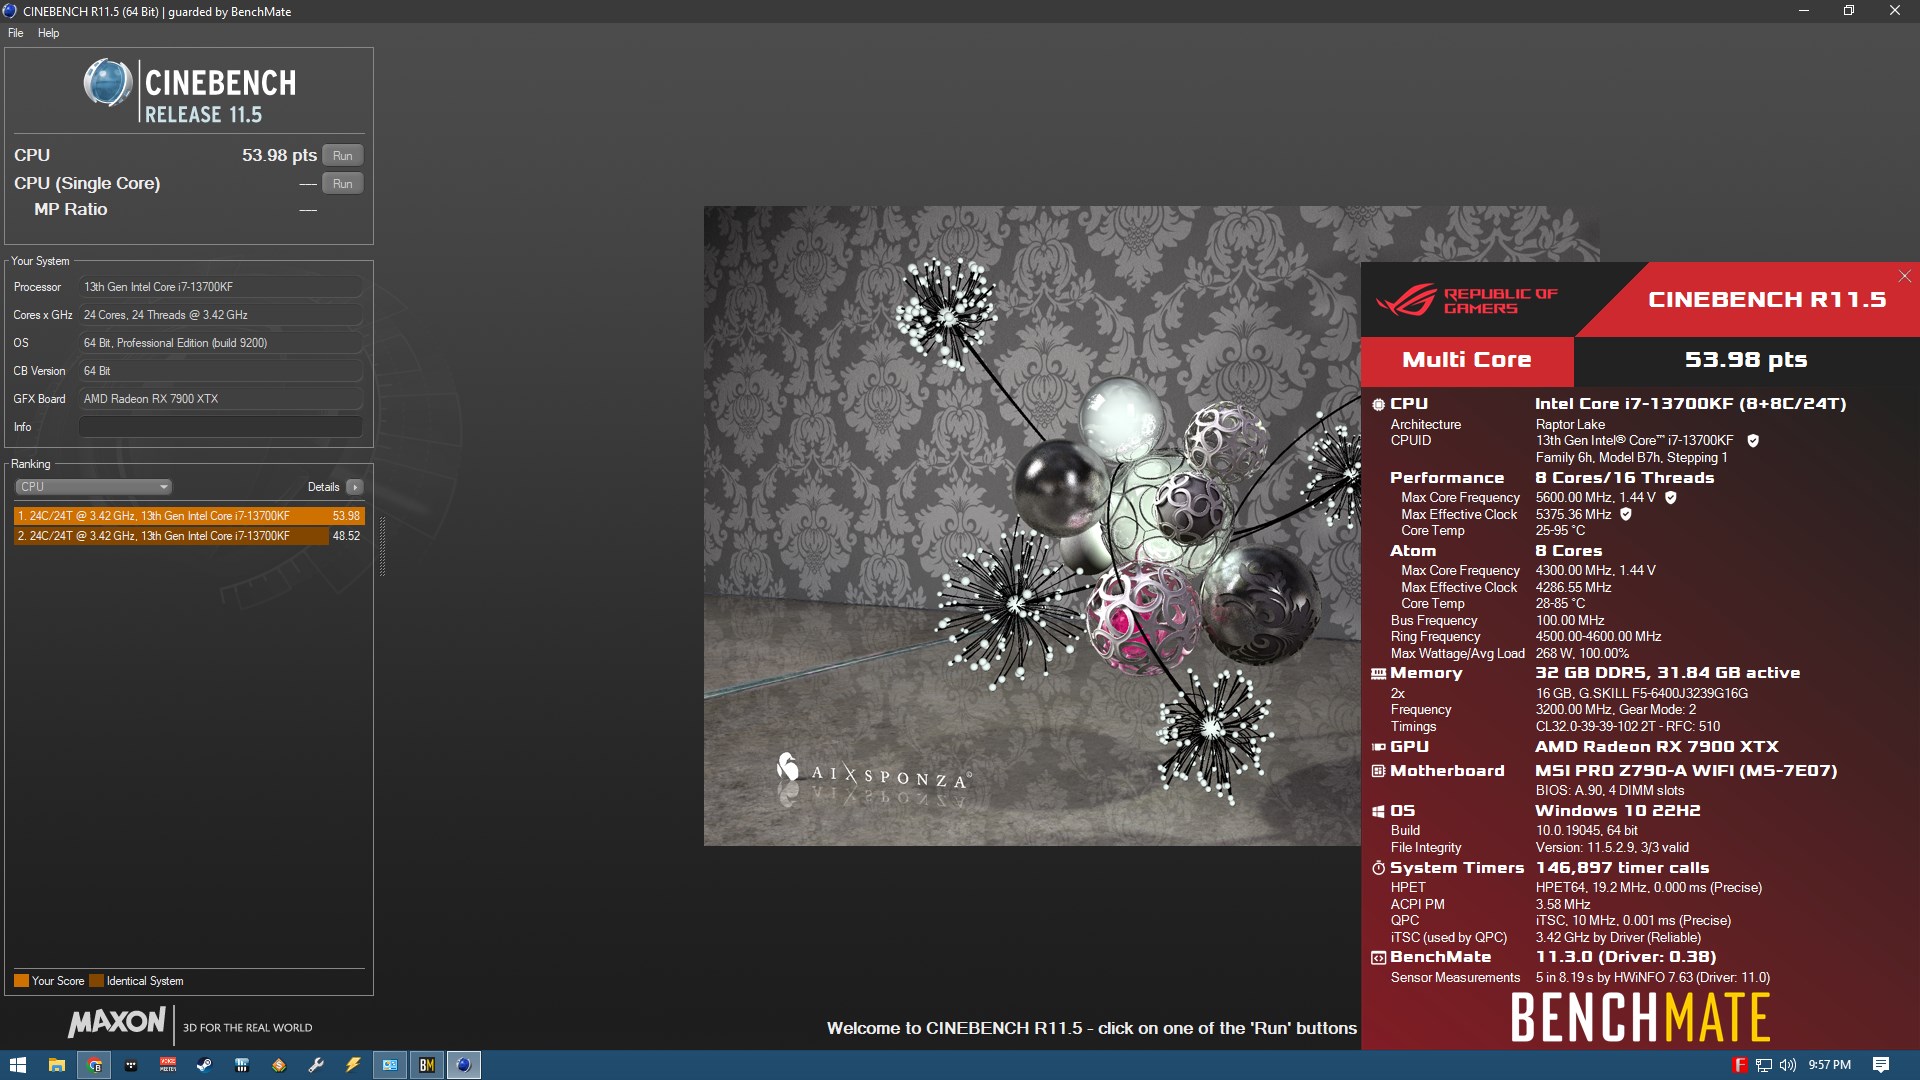Open the wrench tool taskbar app
Image resolution: width=1920 pixels, height=1080 pixels.
(315, 1065)
